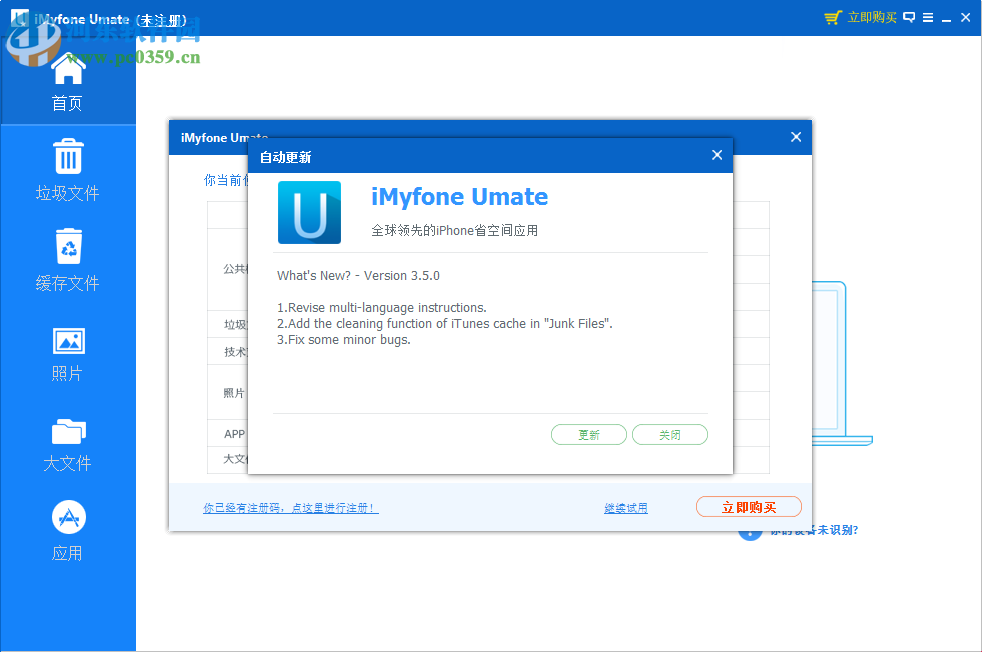Viewport: 982px width, 652px height.
Task: Click the orange 立即购买 purchase button
Action: coord(748,506)
